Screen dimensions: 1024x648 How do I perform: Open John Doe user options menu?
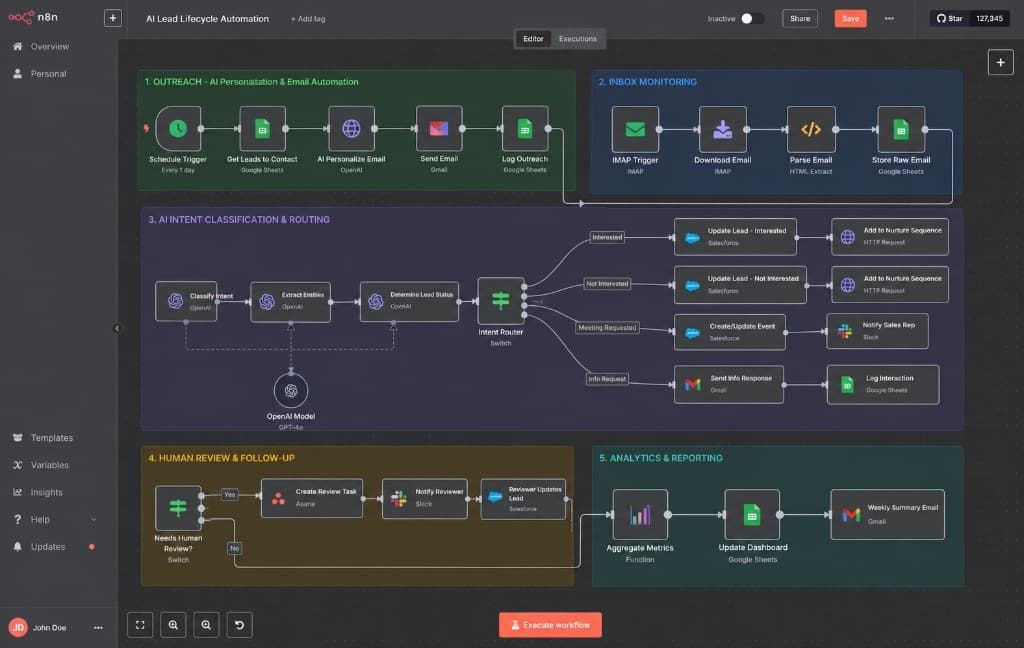pyautogui.click(x=98, y=628)
